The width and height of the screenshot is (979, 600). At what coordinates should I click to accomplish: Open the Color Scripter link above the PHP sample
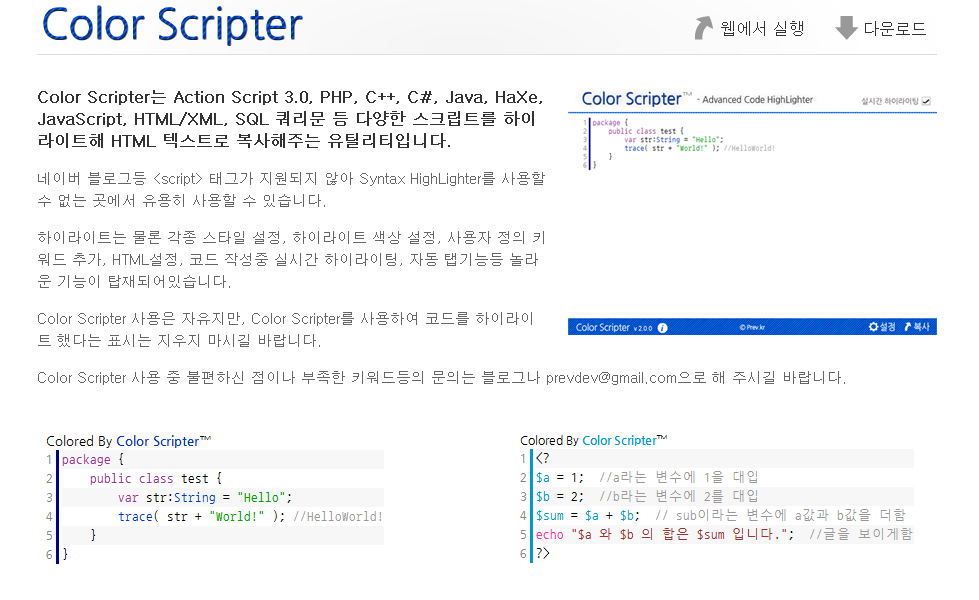(625, 440)
